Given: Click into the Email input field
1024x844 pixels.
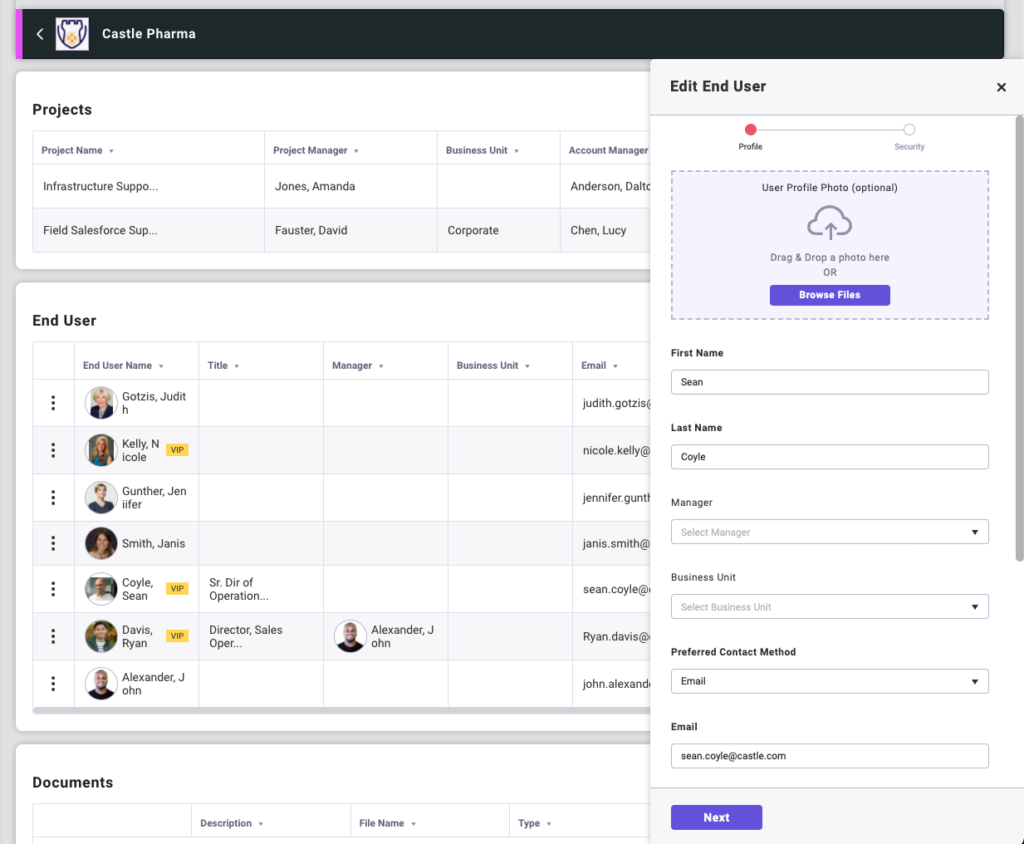Looking at the screenshot, I should (x=829, y=756).
